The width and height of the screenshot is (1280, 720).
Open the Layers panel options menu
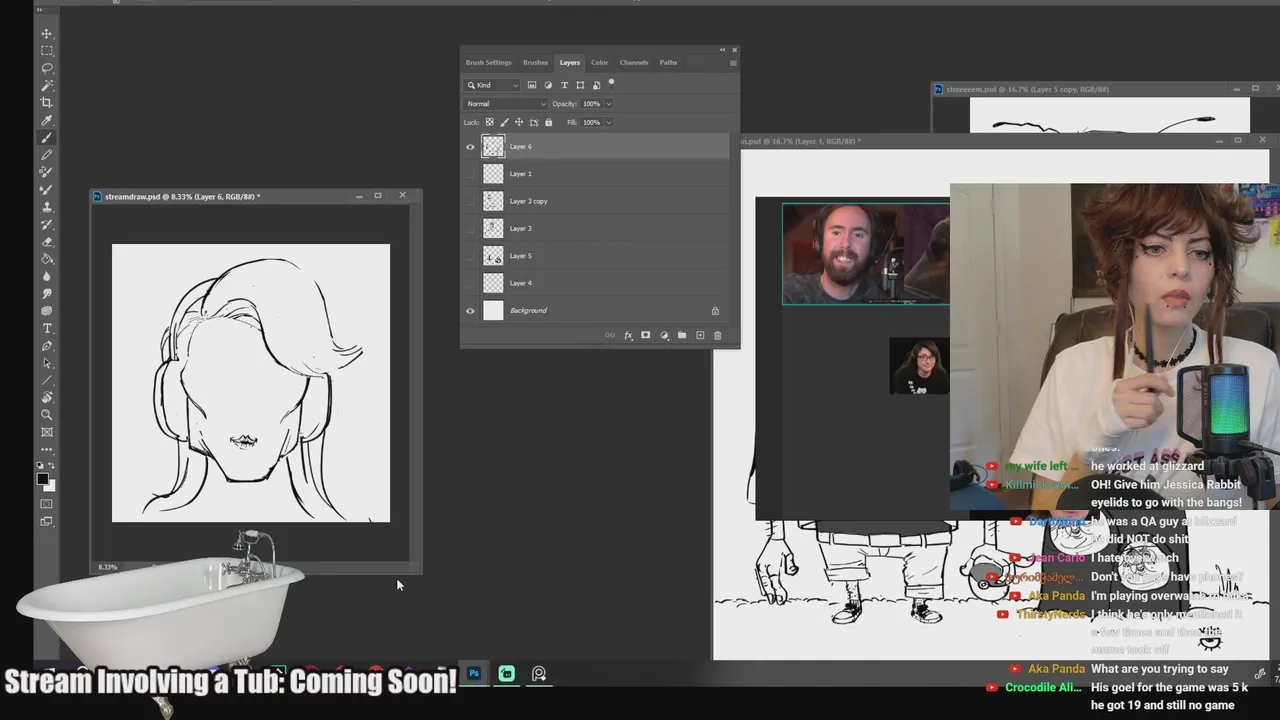pos(733,63)
